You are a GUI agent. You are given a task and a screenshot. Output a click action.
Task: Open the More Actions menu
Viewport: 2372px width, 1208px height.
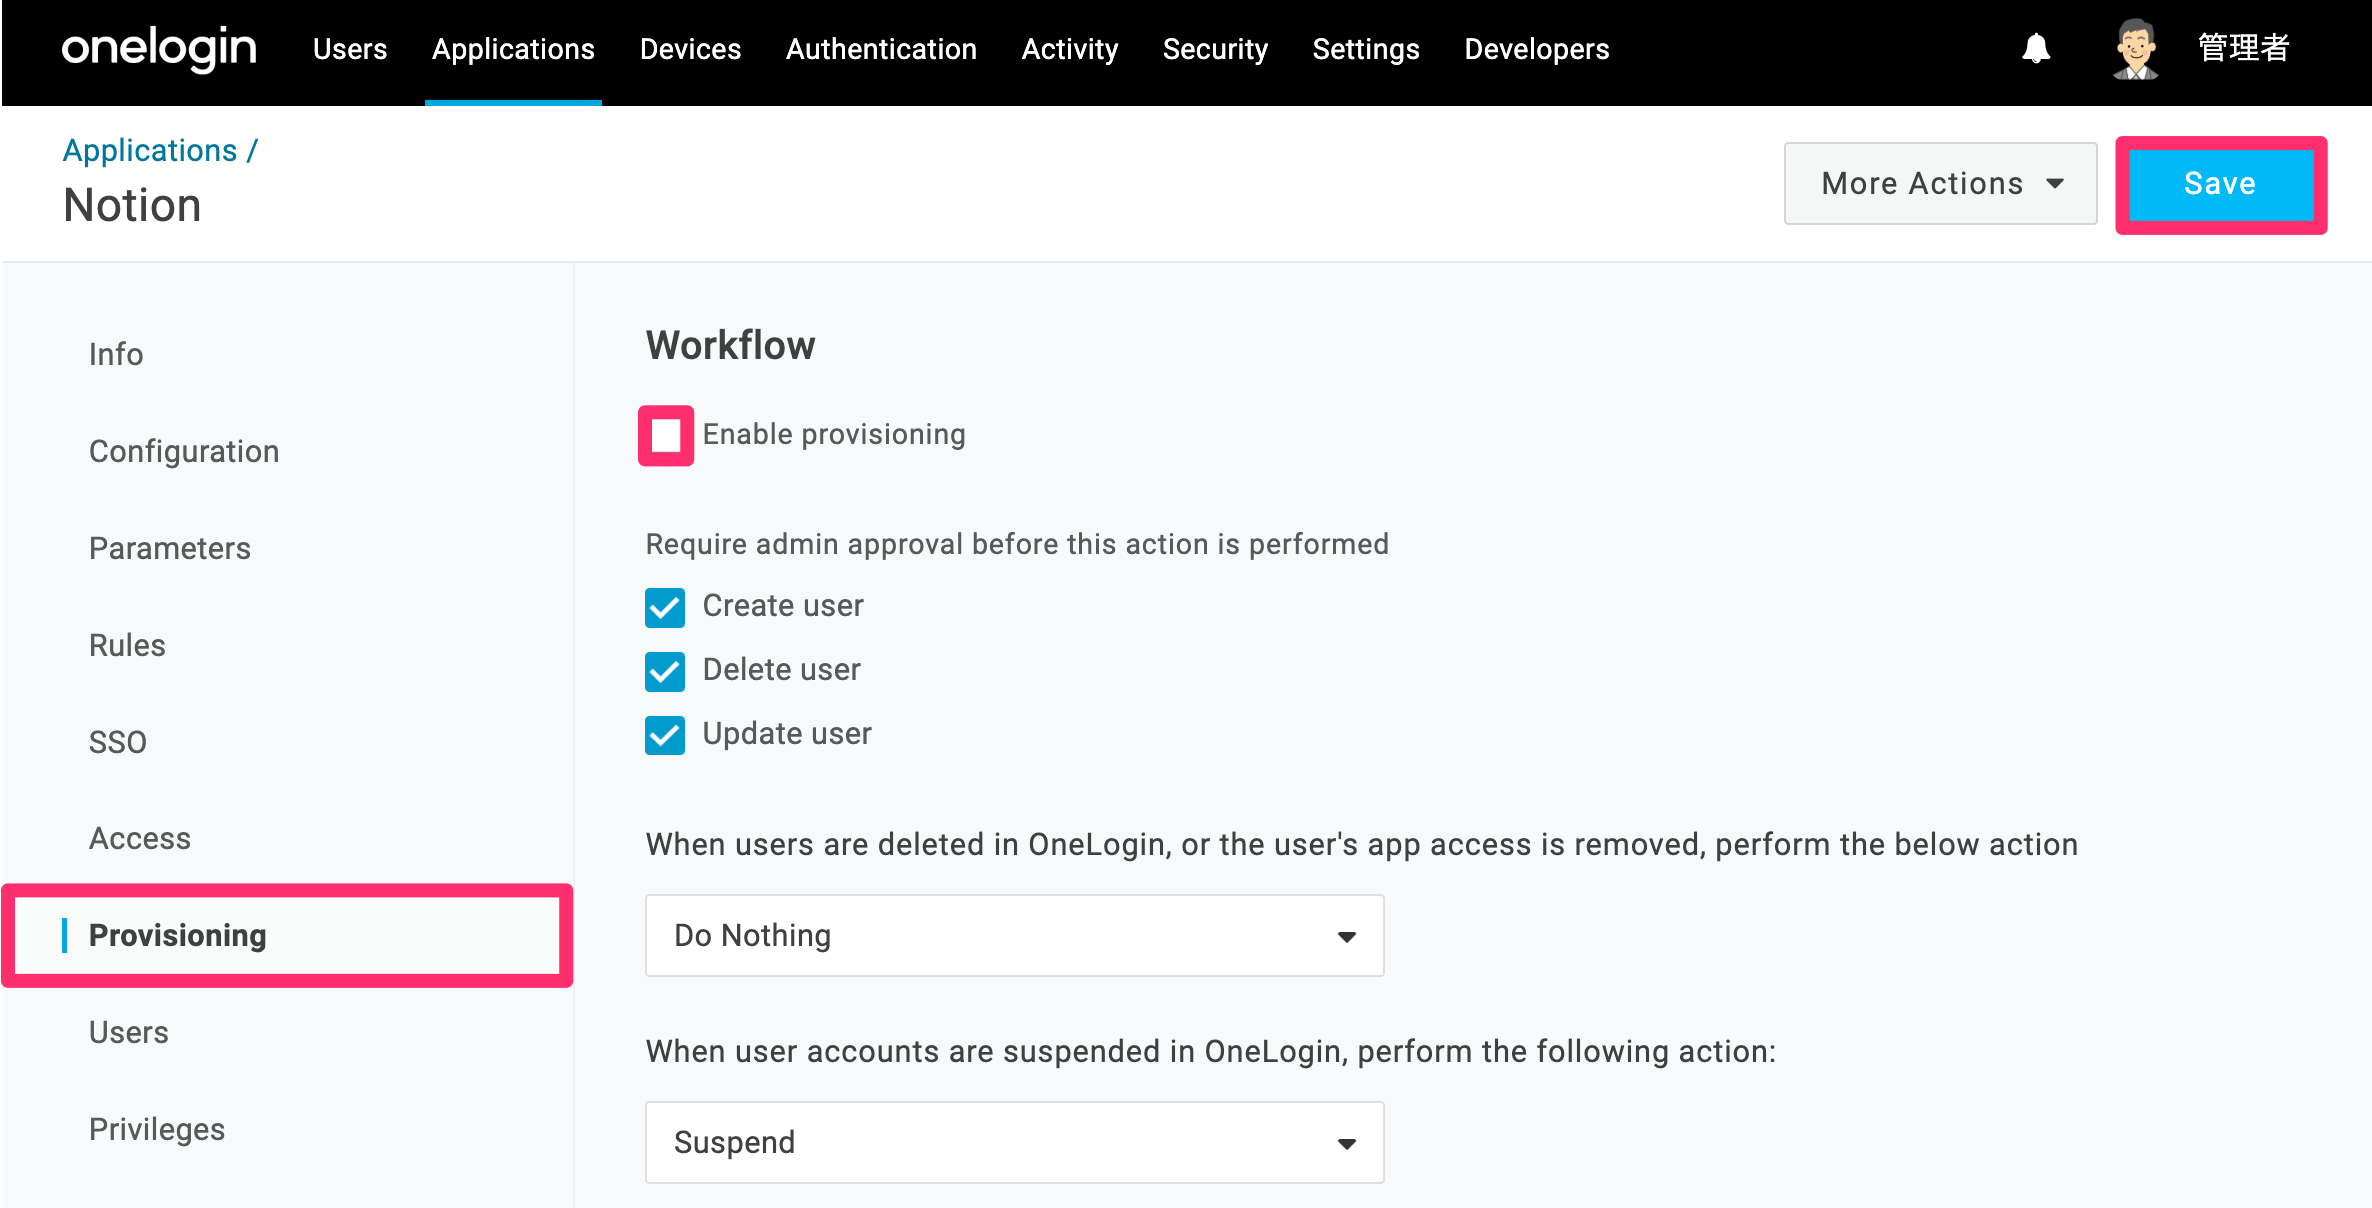(x=1940, y=184)
